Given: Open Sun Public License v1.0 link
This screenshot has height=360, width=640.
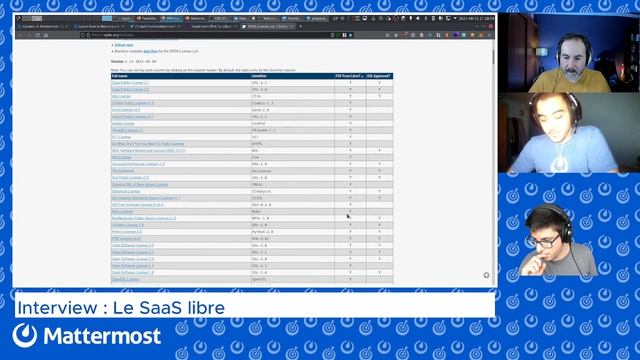Looking at the screenshot, I should [130, 178].
